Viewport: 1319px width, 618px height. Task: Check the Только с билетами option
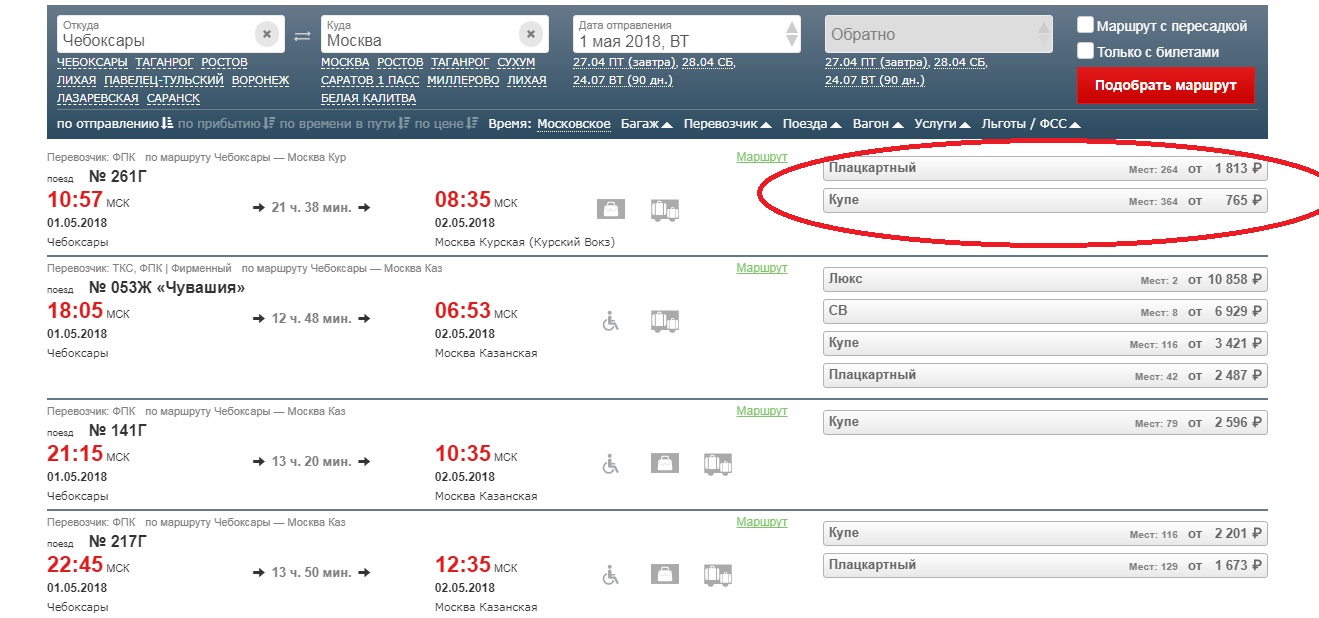(x=1085, y=52)
